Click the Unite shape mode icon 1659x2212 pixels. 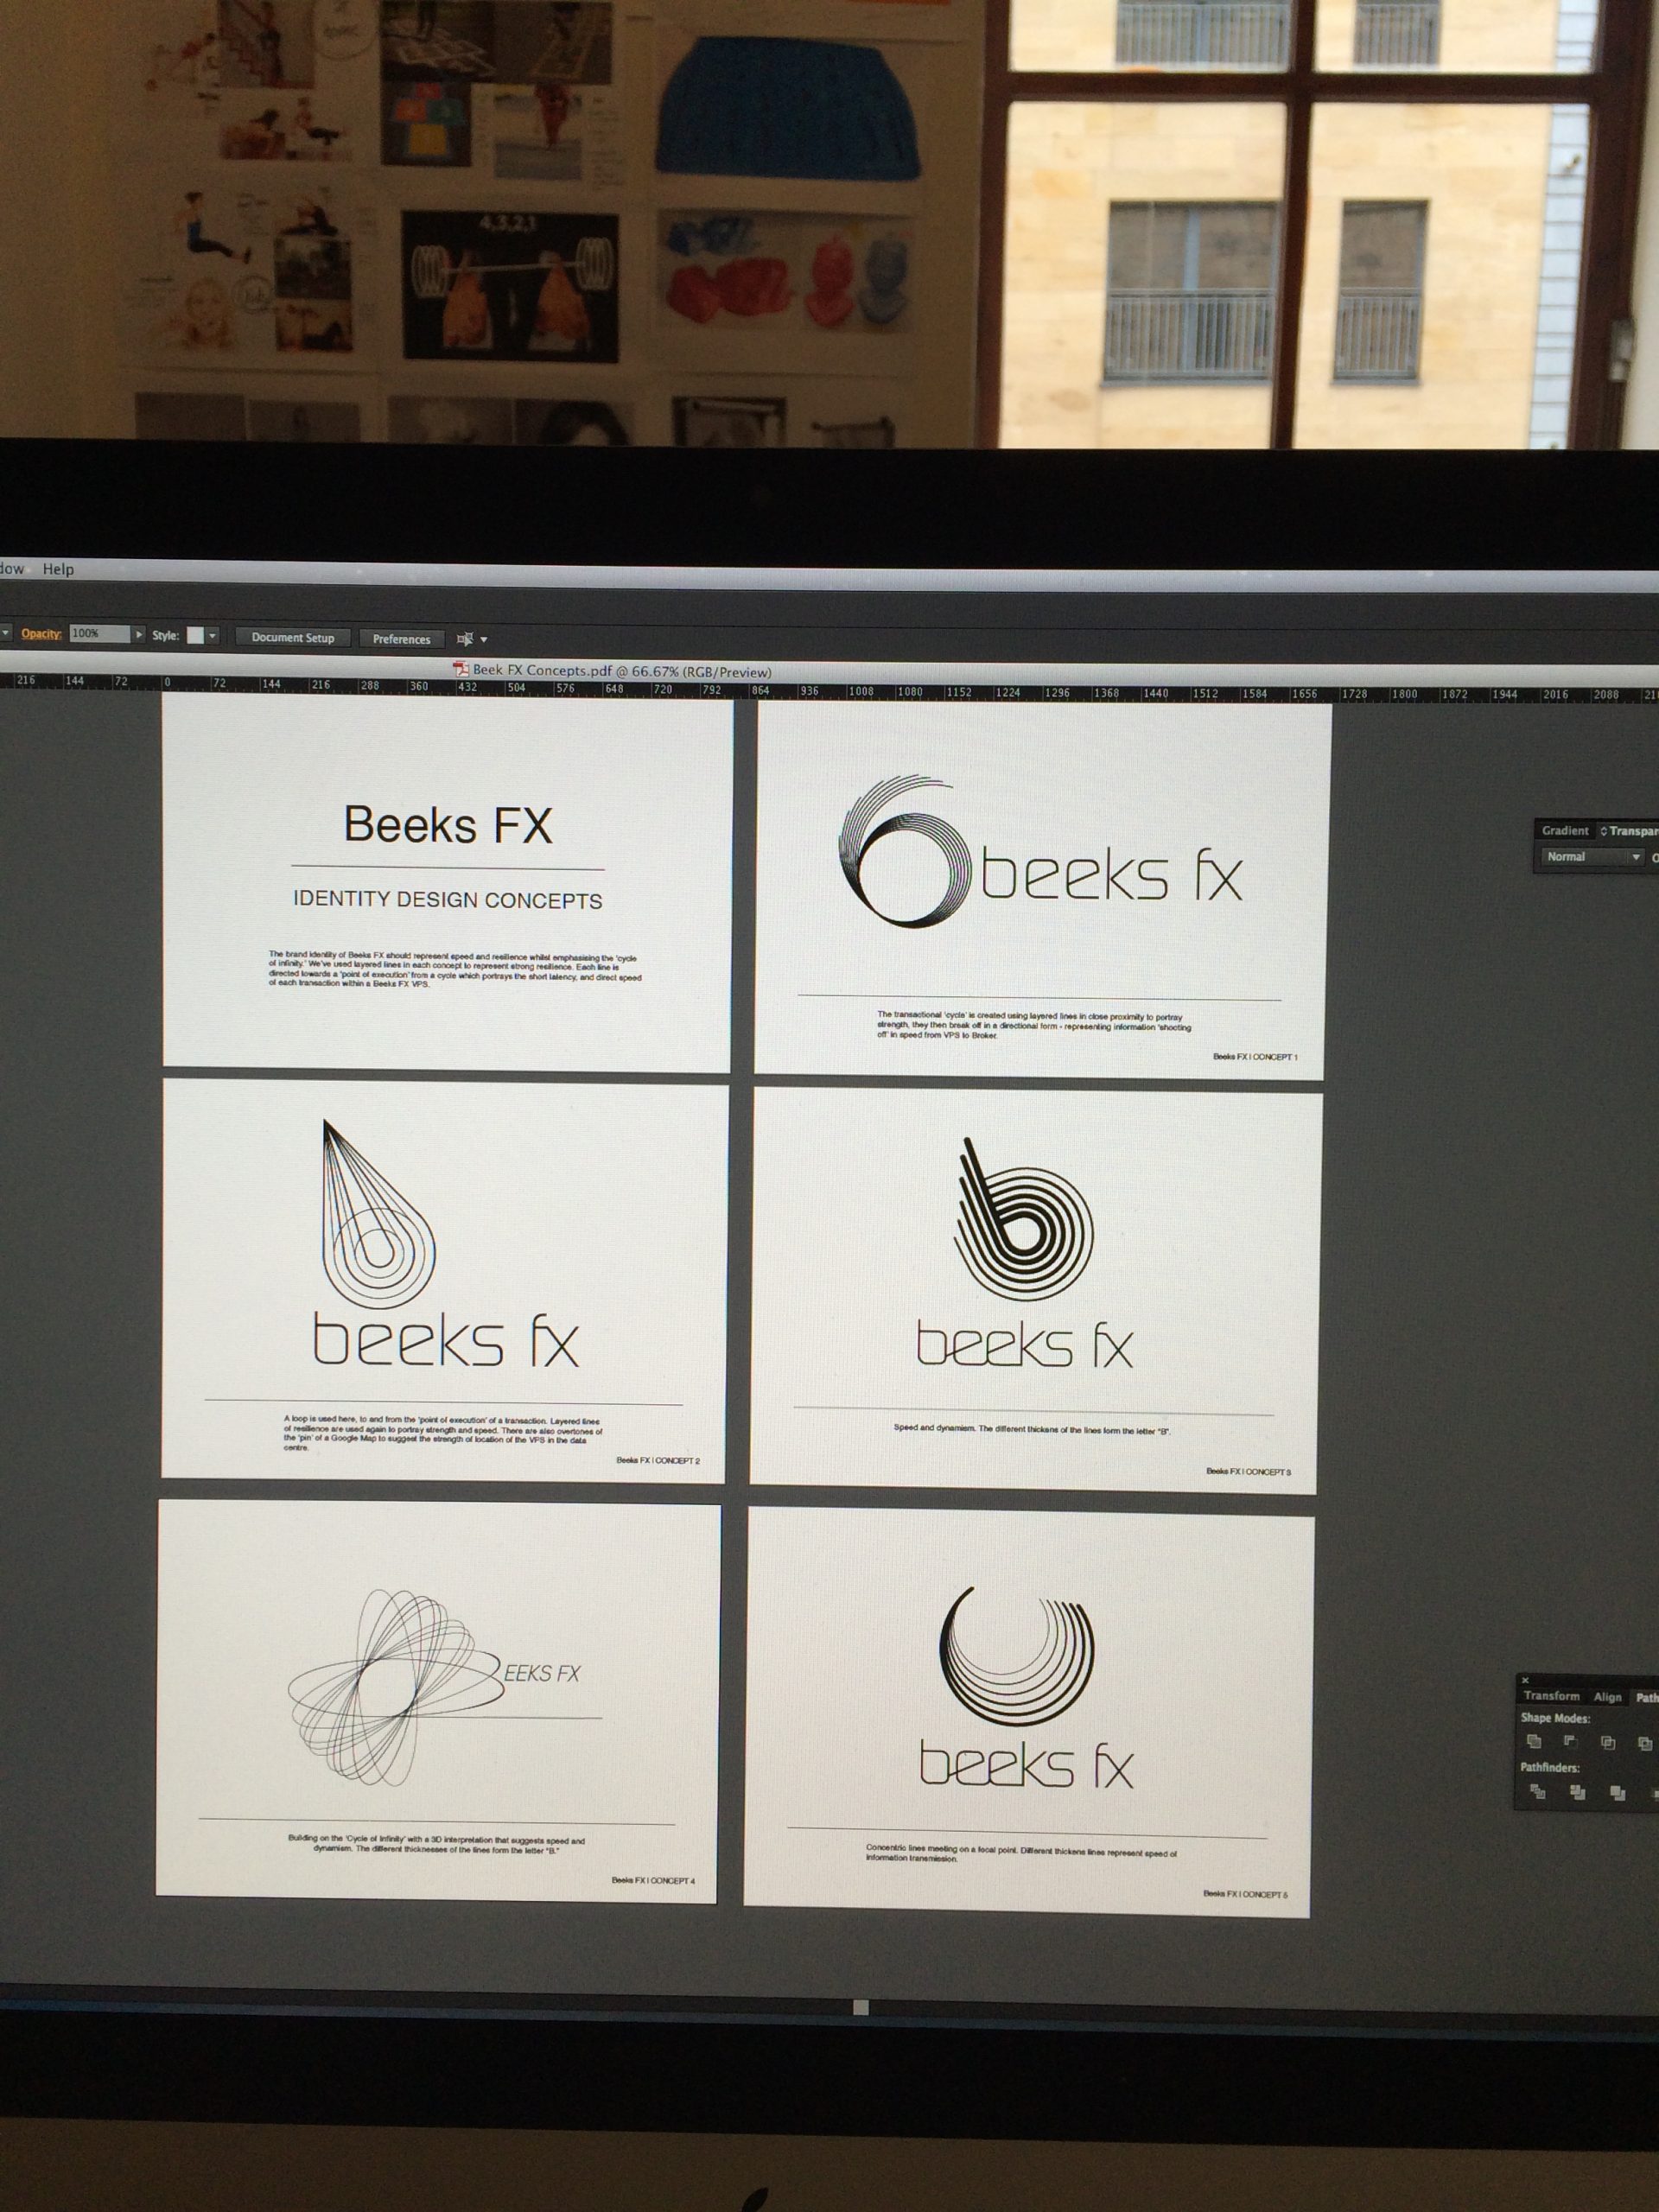pos(1534,1741)
